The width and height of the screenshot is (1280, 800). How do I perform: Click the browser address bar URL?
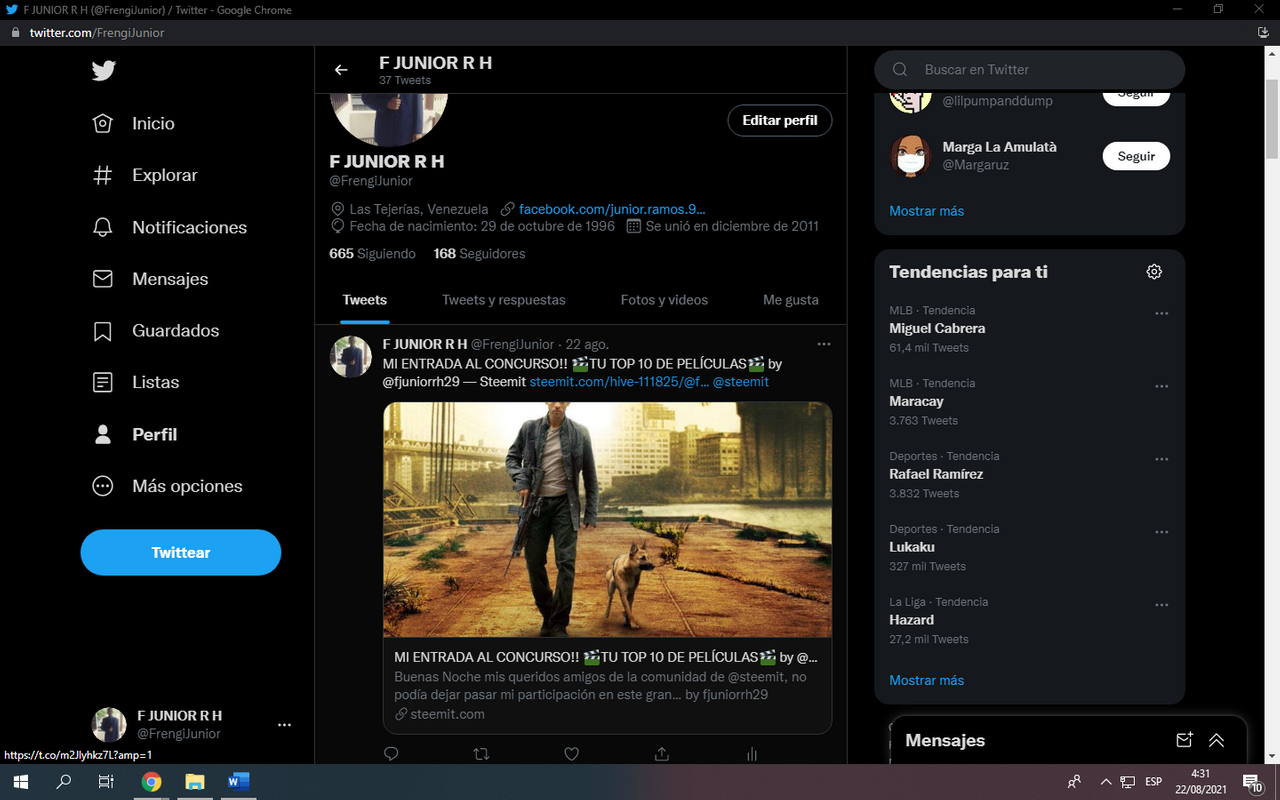point(97,33)
